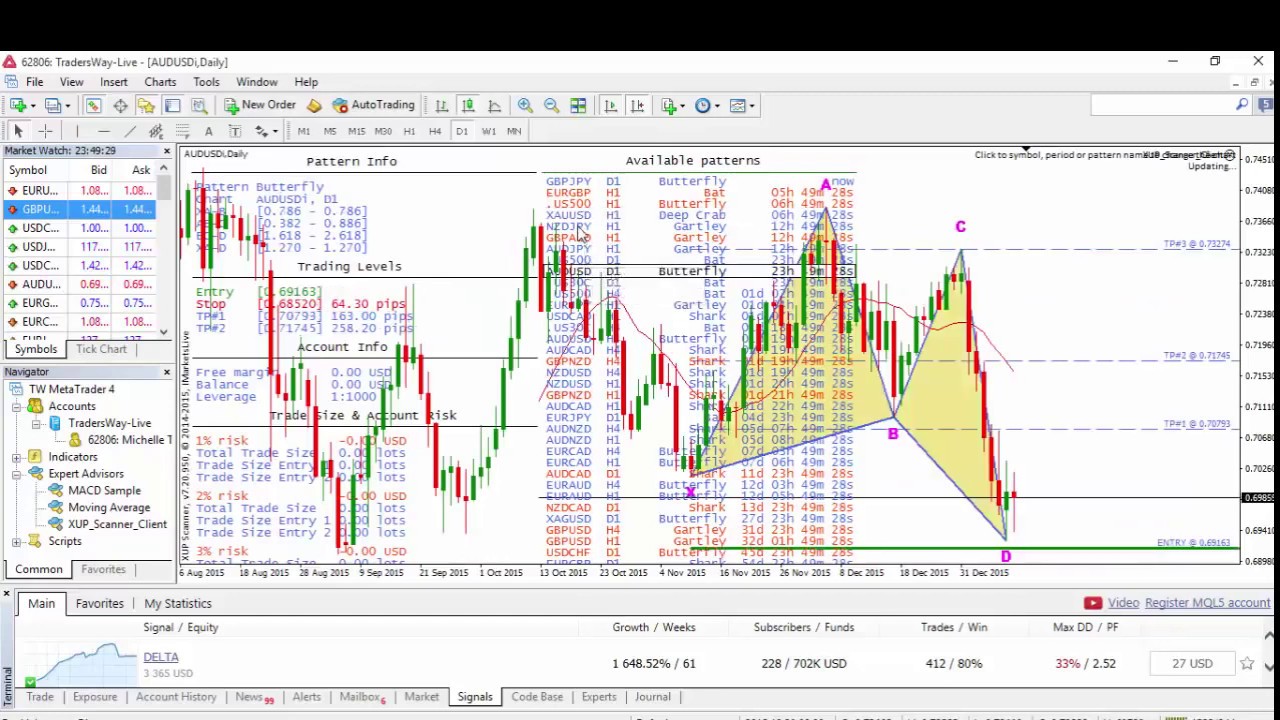Click the 27 USD subscribe button

pyautogui.click(x=1192, y=663)
